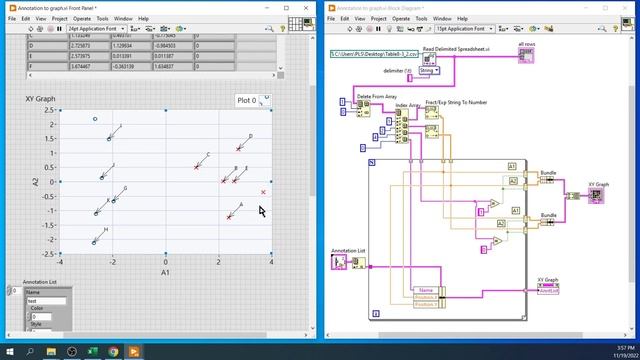Click Plot 0 legend on XY Graph
This screenshot has width=640, height=360.
pos(253,100)
